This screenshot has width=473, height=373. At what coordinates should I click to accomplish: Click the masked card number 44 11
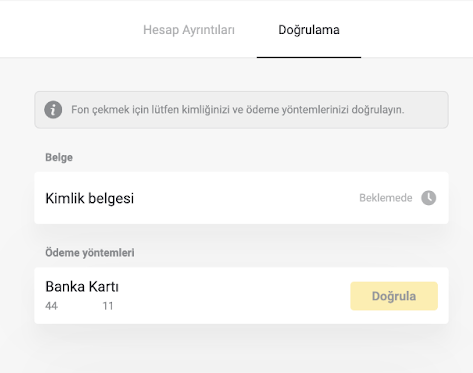click(79, 306)
